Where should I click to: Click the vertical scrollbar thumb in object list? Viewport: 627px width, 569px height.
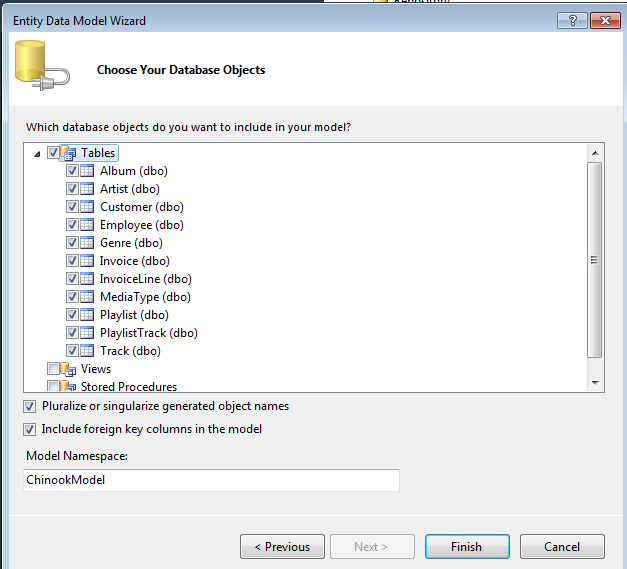click(595, 260)
